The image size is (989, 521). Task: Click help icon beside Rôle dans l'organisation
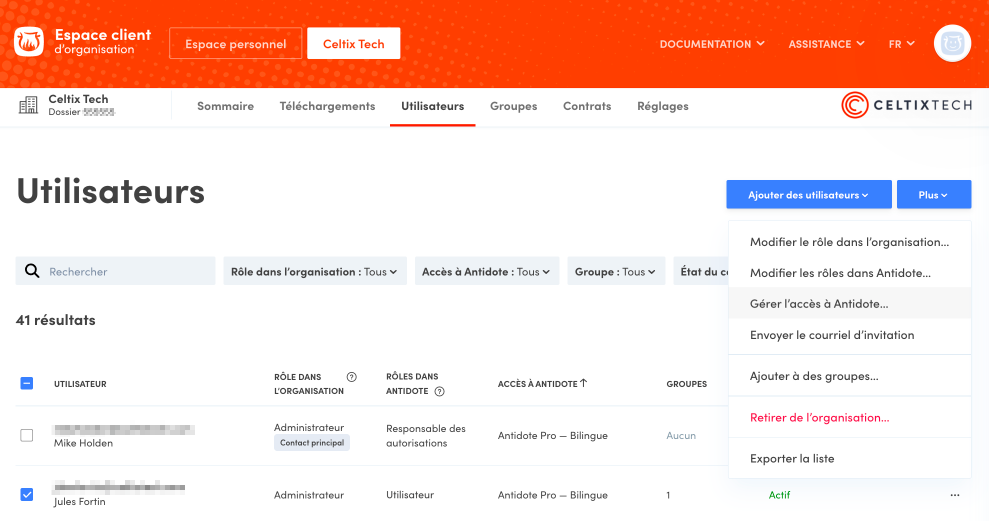click(351, 377)
